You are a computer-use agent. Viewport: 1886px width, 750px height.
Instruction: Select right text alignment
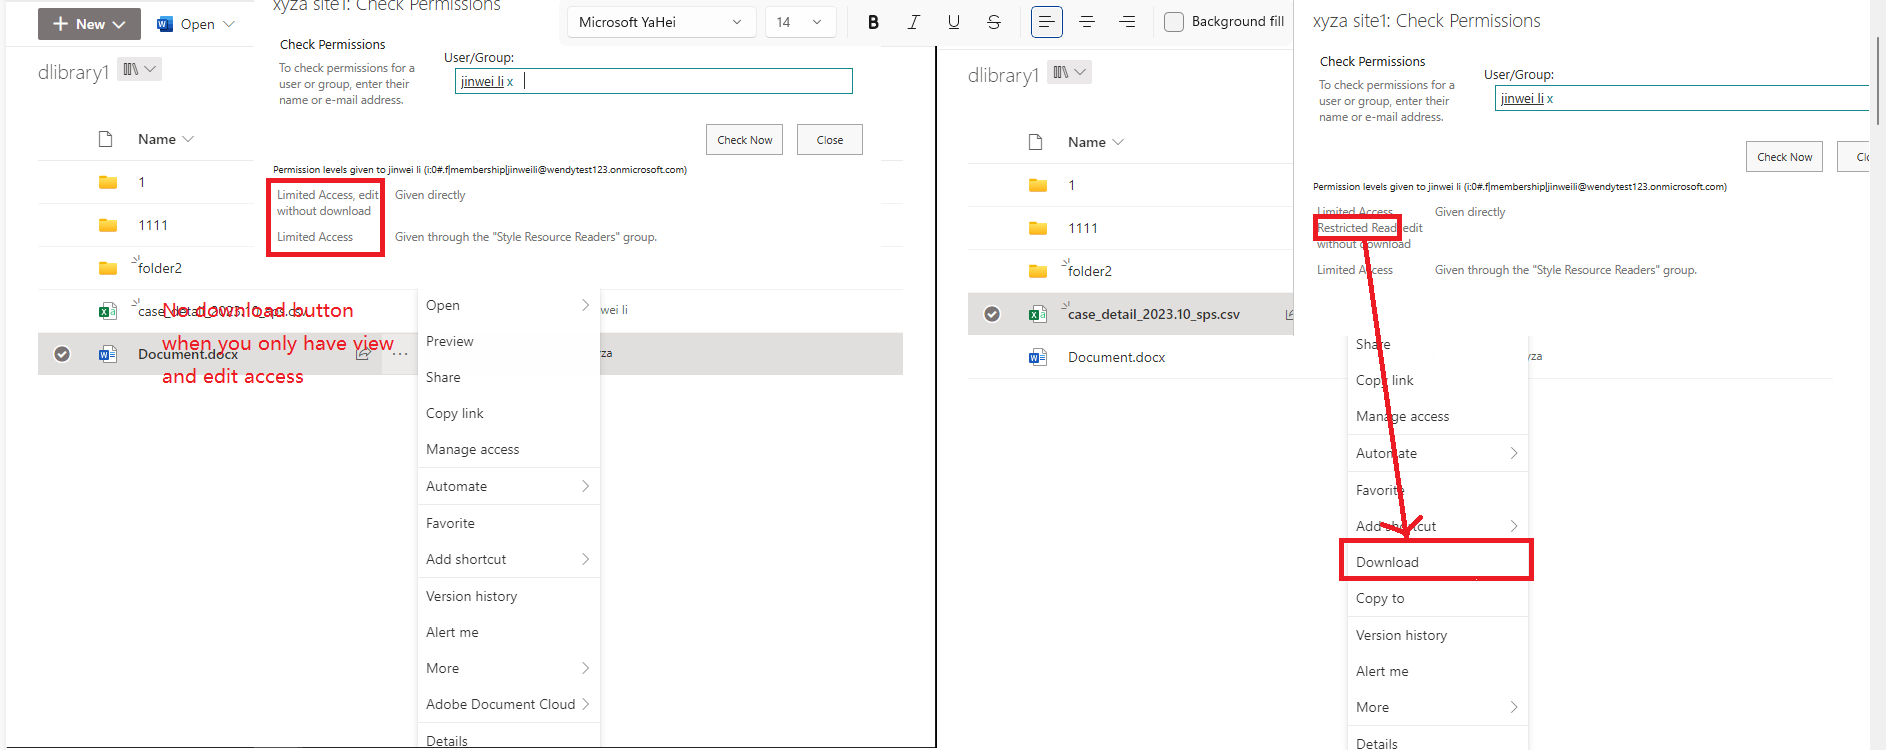pyautogui.click(x=1127, y=22)
